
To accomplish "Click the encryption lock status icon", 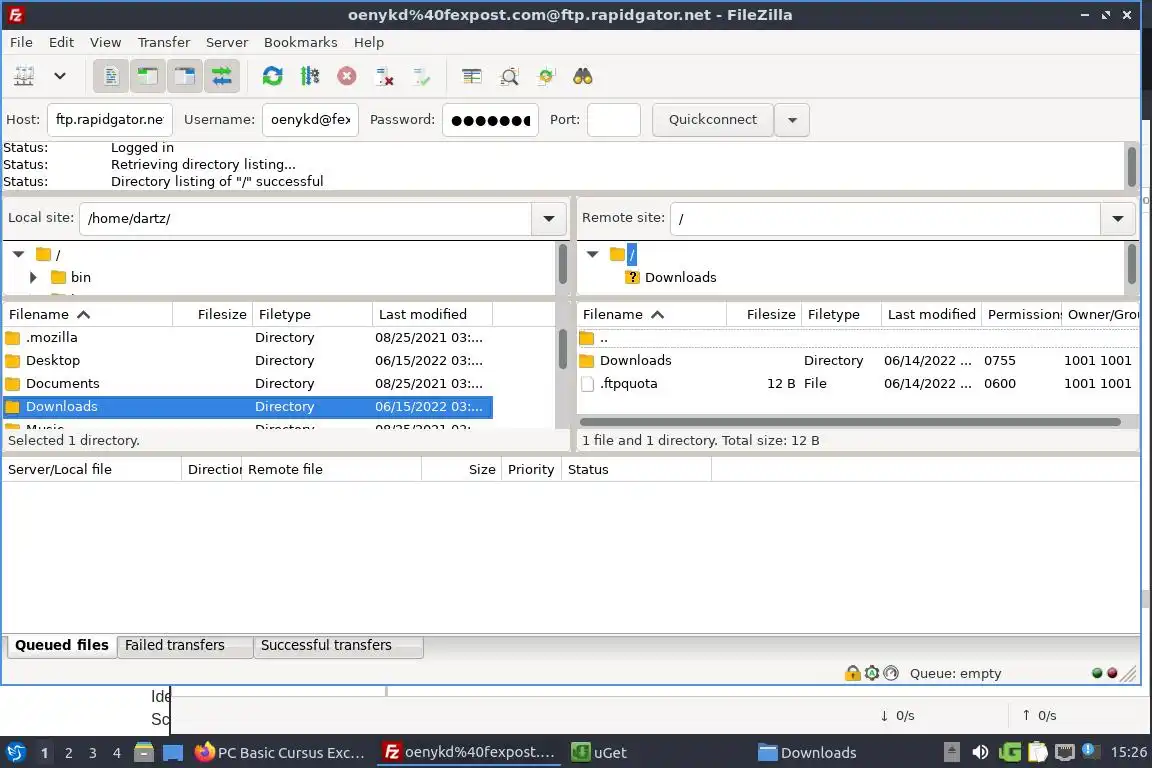I will coord(852,673).
